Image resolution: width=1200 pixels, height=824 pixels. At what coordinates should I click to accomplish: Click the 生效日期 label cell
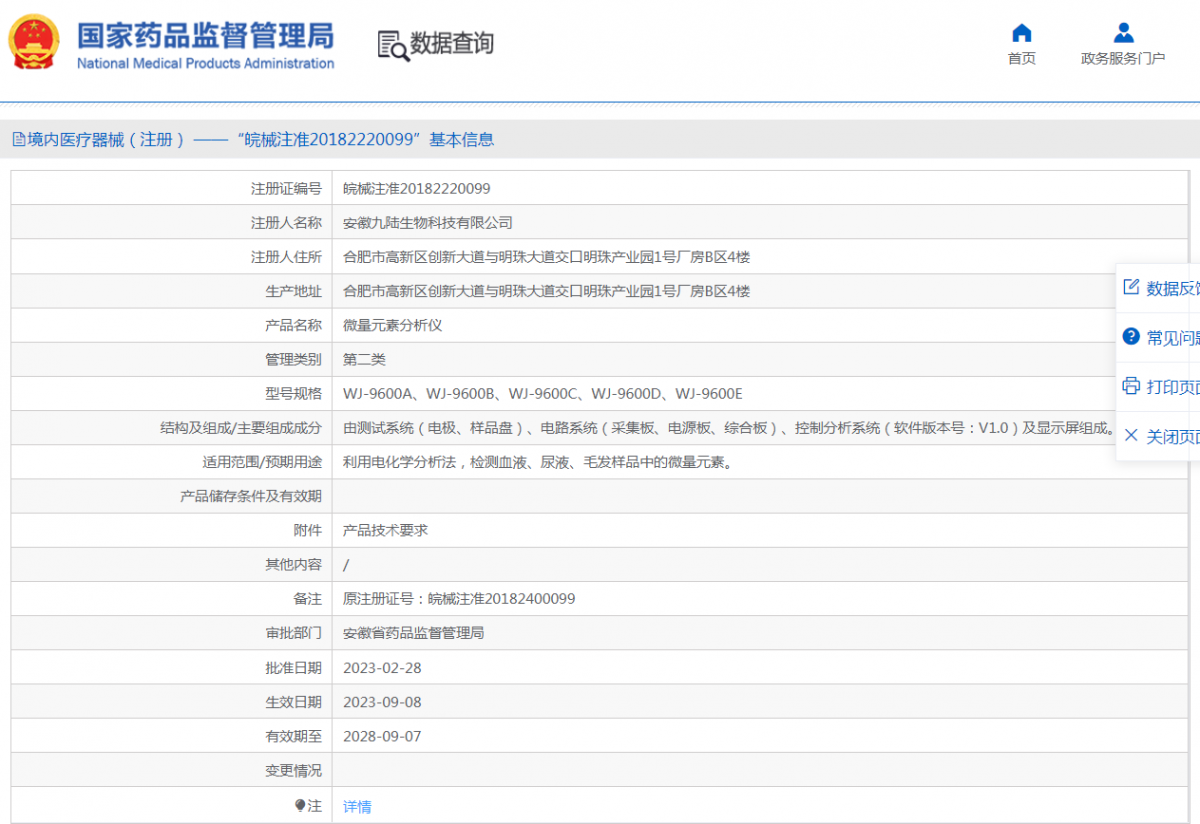[172, 702]
